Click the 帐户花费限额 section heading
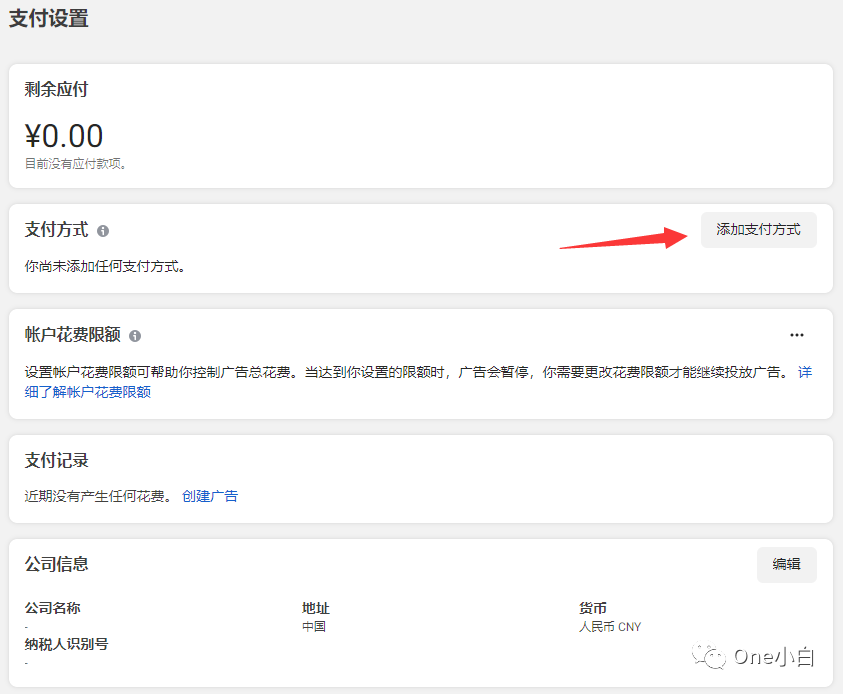The image size is (843, 694). click(71, 333)
